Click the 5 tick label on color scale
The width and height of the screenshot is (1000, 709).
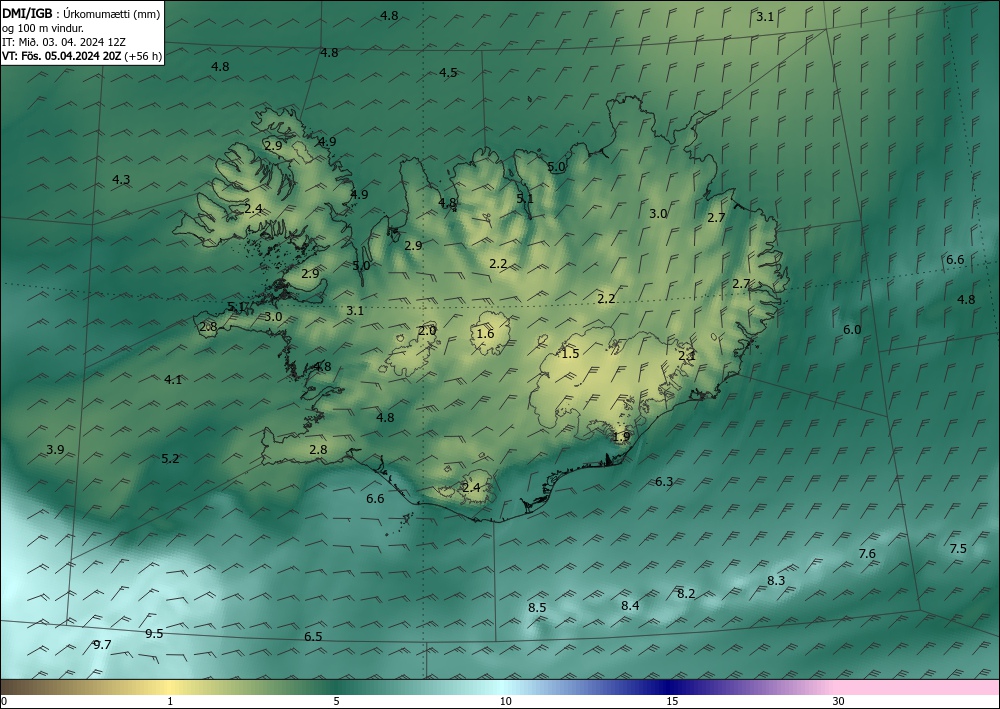coord(336,701)
